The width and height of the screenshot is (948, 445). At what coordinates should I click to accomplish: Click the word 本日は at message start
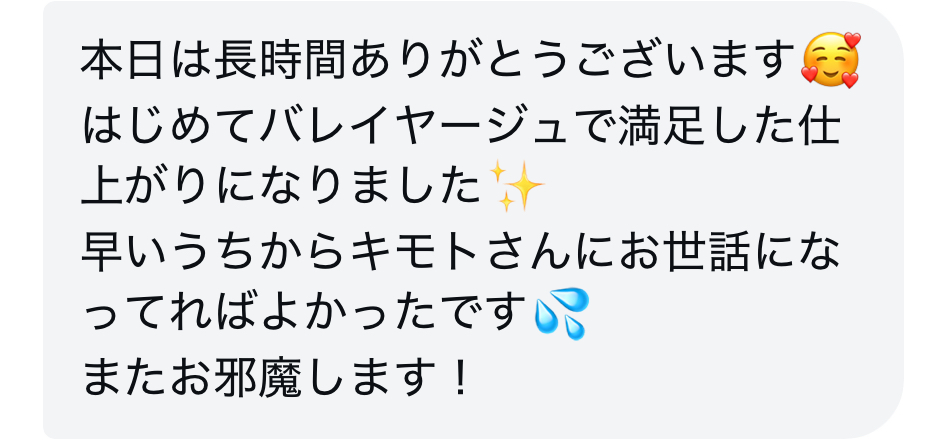[x=148, y=62]
